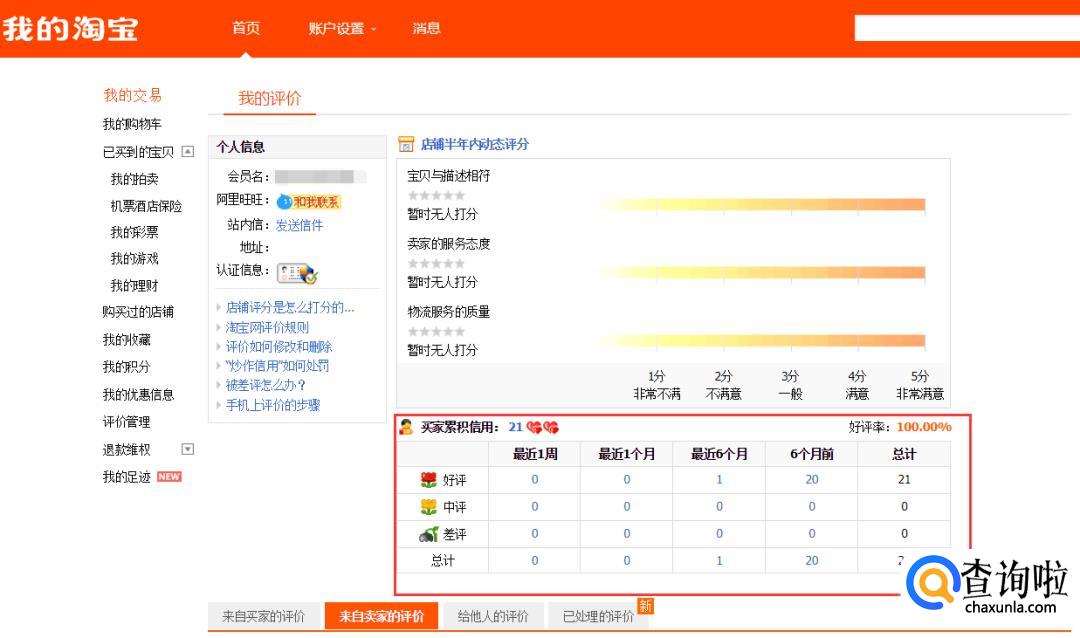
Task: Open 我的游戏 sidebar item
Action: [134, 258]
